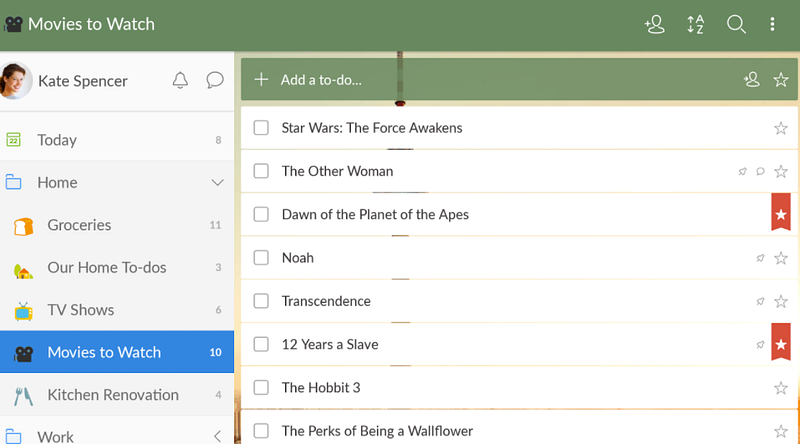The image size is (800, 444).
Task: Open notifications bell
Action: (x=180, y=80)
